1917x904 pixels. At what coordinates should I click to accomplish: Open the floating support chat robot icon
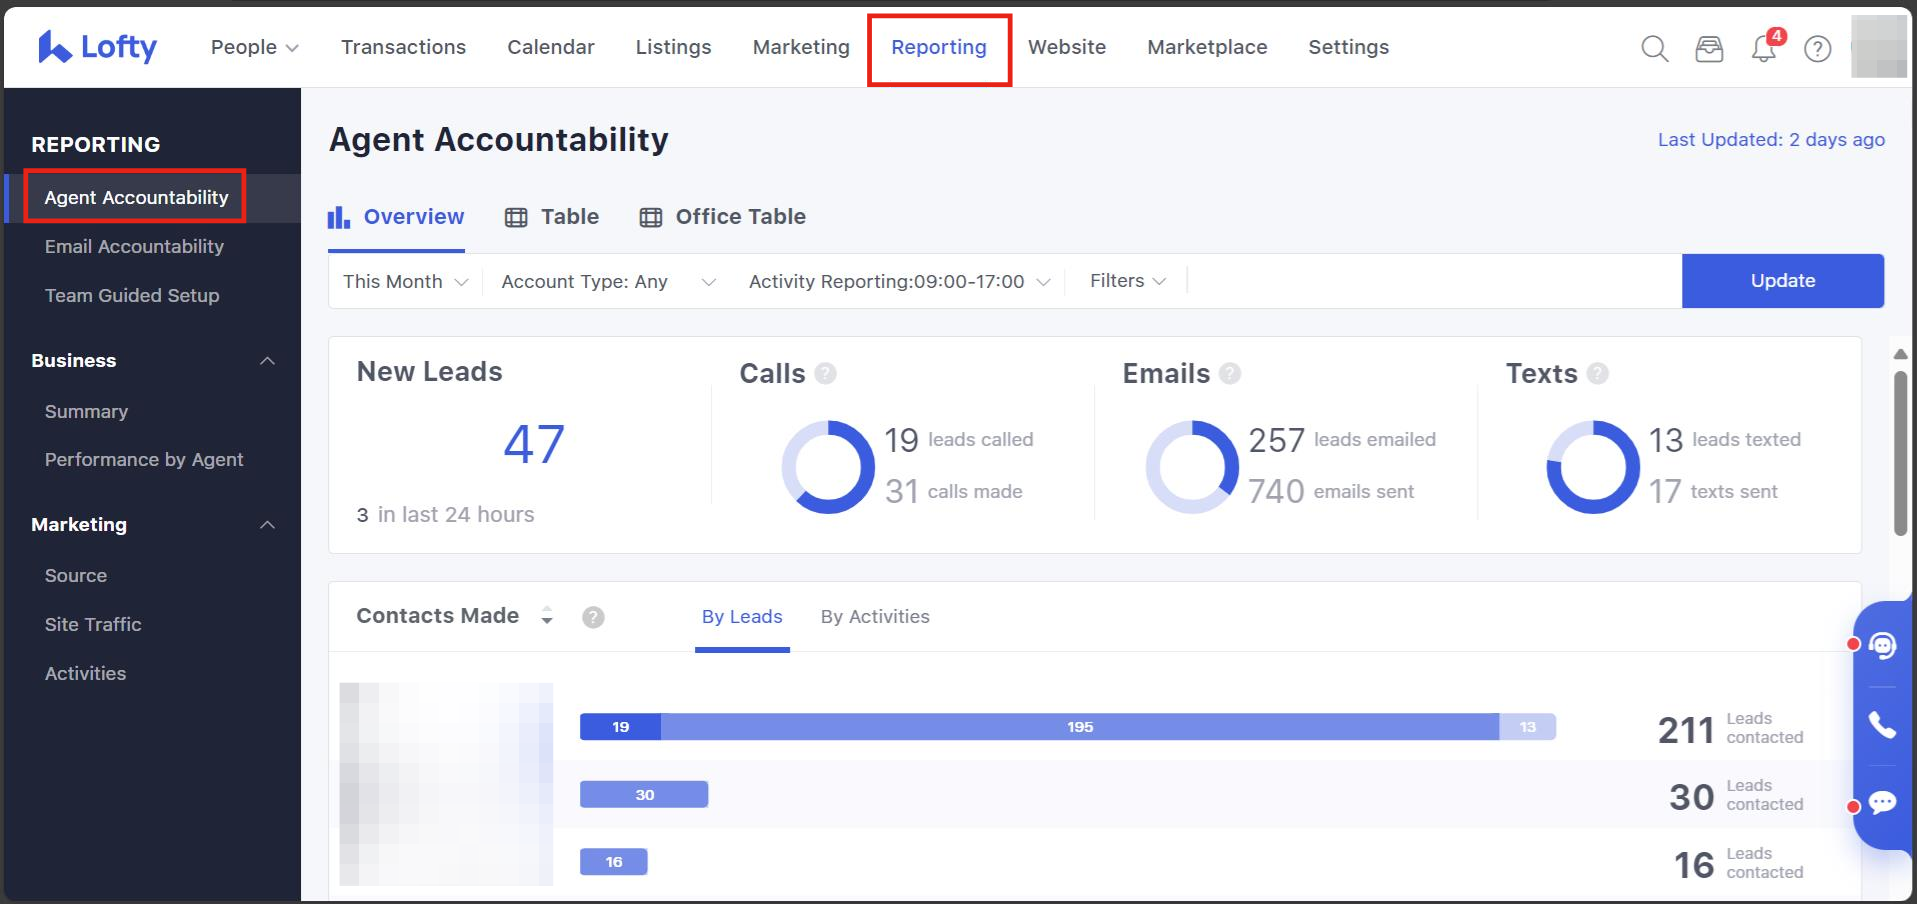(1882, 646)
